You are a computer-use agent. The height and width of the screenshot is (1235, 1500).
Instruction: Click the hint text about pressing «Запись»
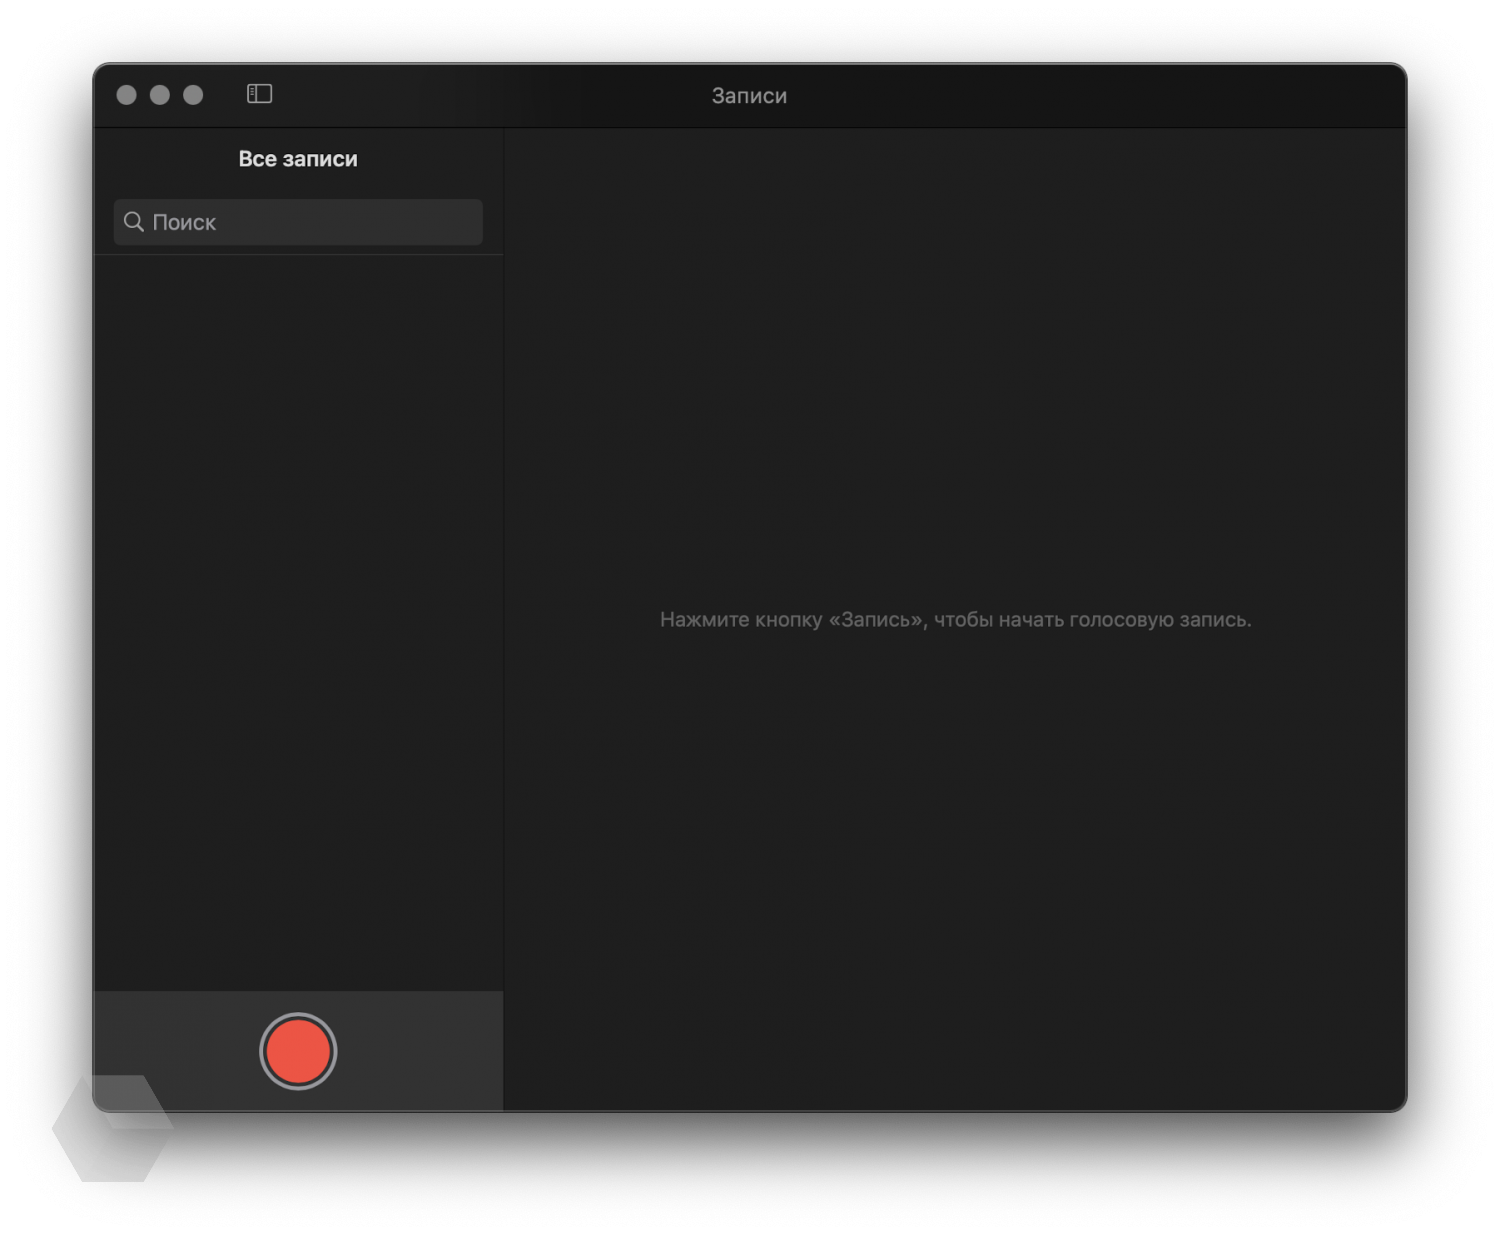tap(955, 620)
